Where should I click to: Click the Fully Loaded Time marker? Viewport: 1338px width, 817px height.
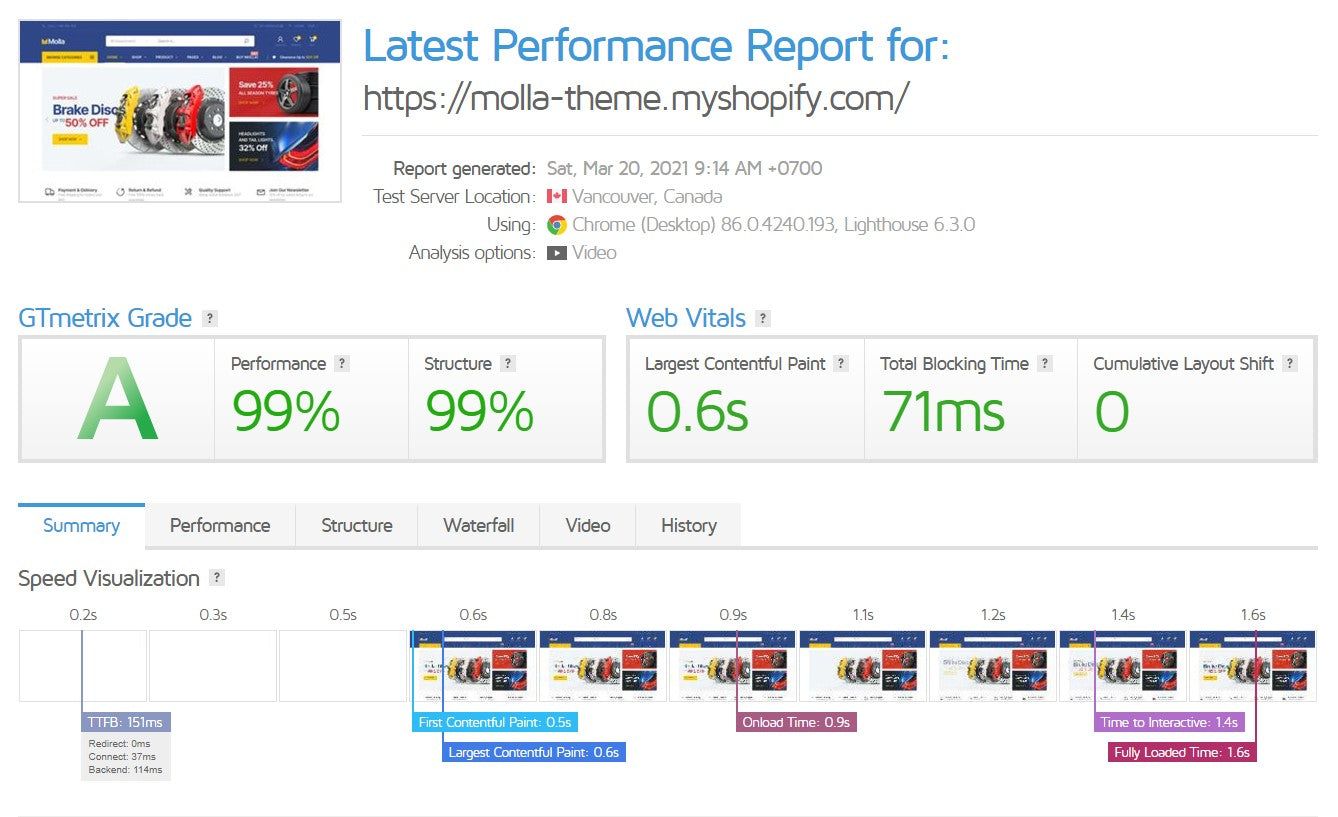click(x=1182, y=752)
